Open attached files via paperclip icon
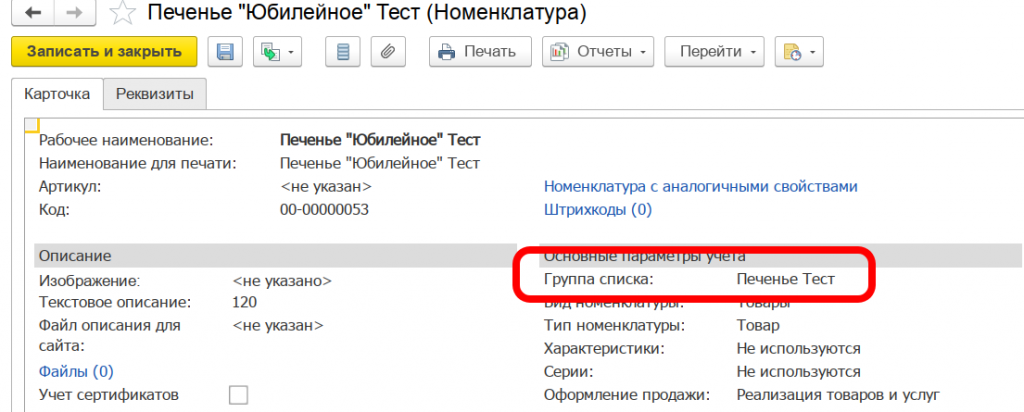This screenshot has width=1024, height=412. (386, 51)
